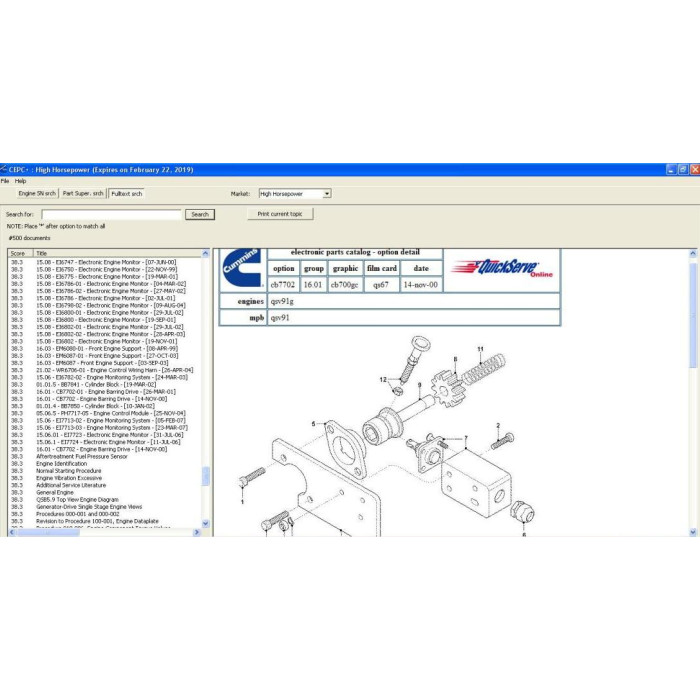The height and width of the screenshot is (700, 700).
Task: Click Print current topic button
Action: [280, 214]
